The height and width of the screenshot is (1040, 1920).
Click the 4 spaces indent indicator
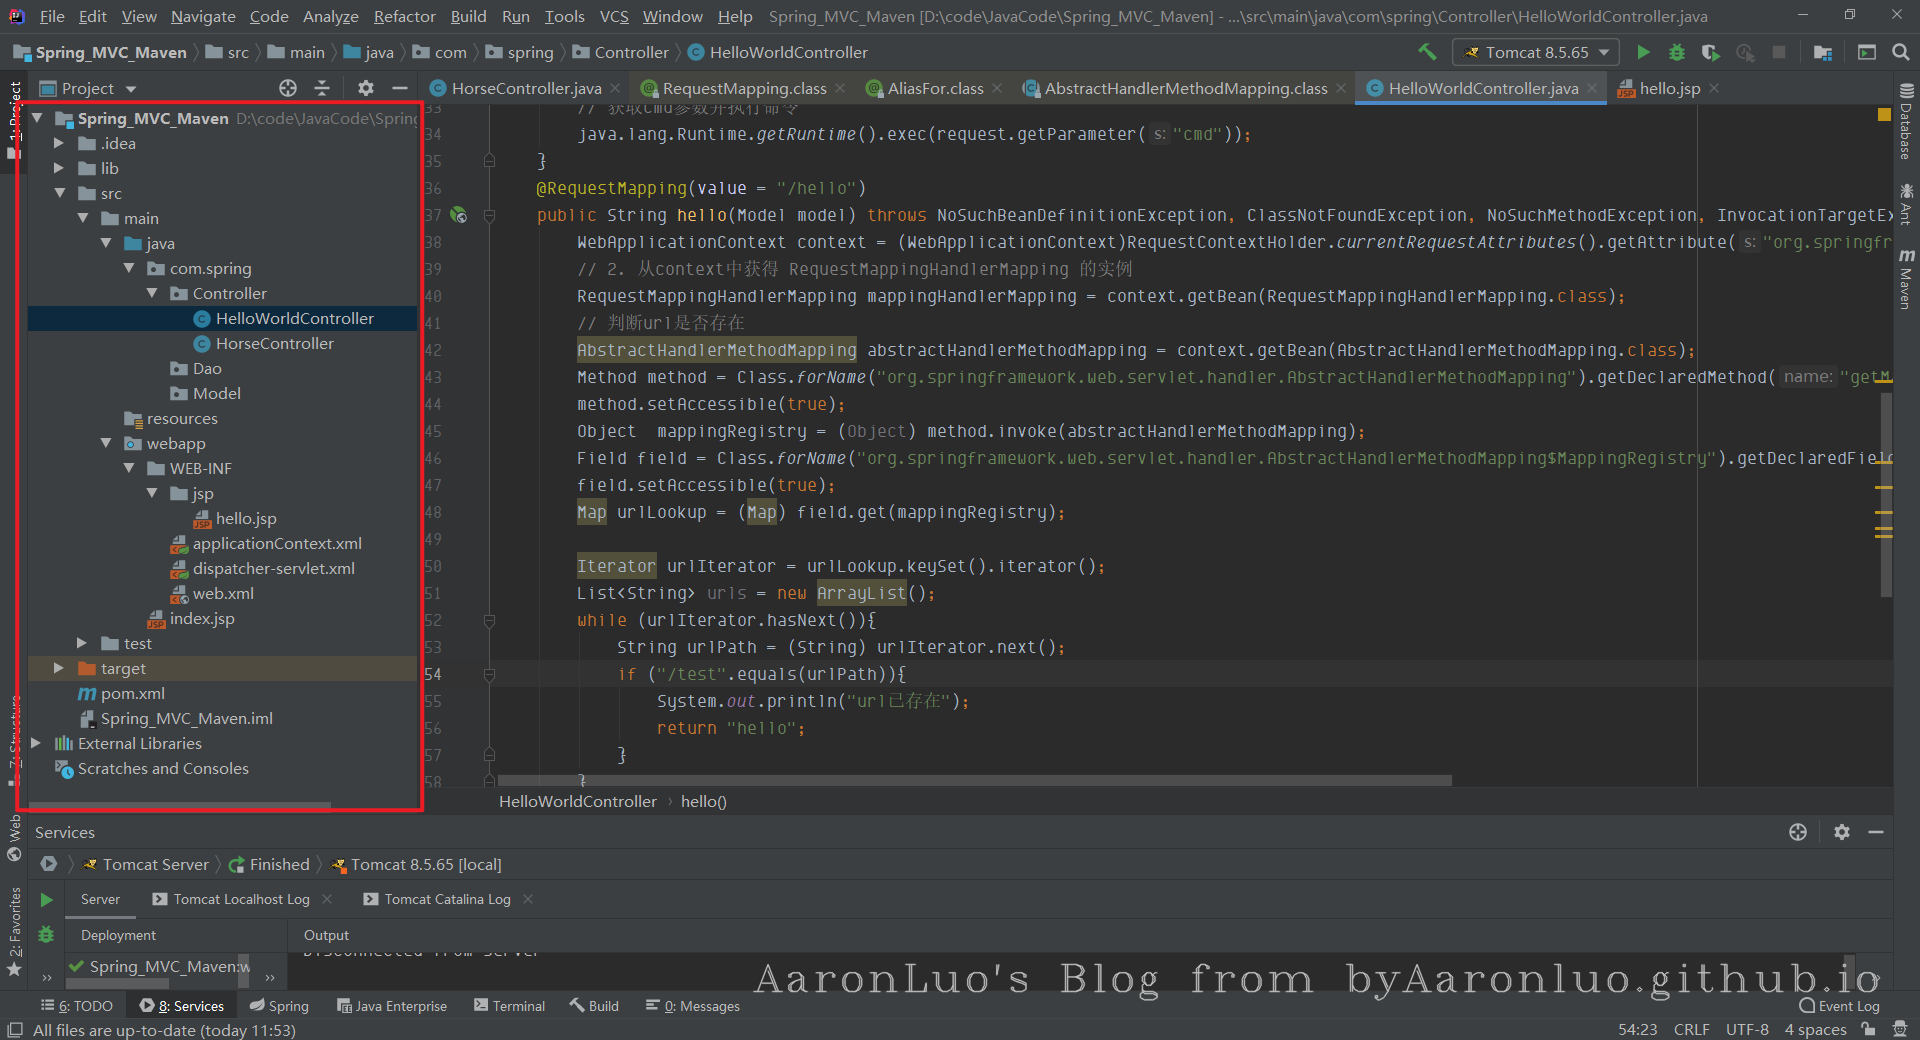pos(1815,1029)
